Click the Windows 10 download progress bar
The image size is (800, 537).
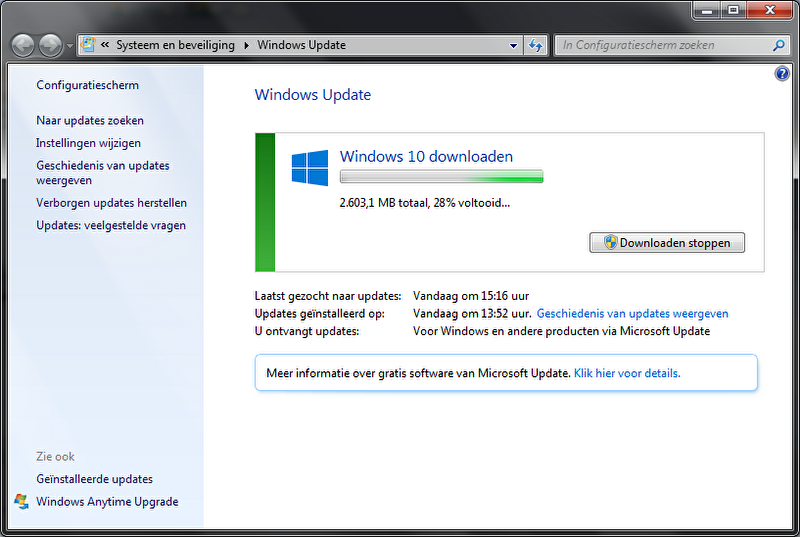[441, 177]
